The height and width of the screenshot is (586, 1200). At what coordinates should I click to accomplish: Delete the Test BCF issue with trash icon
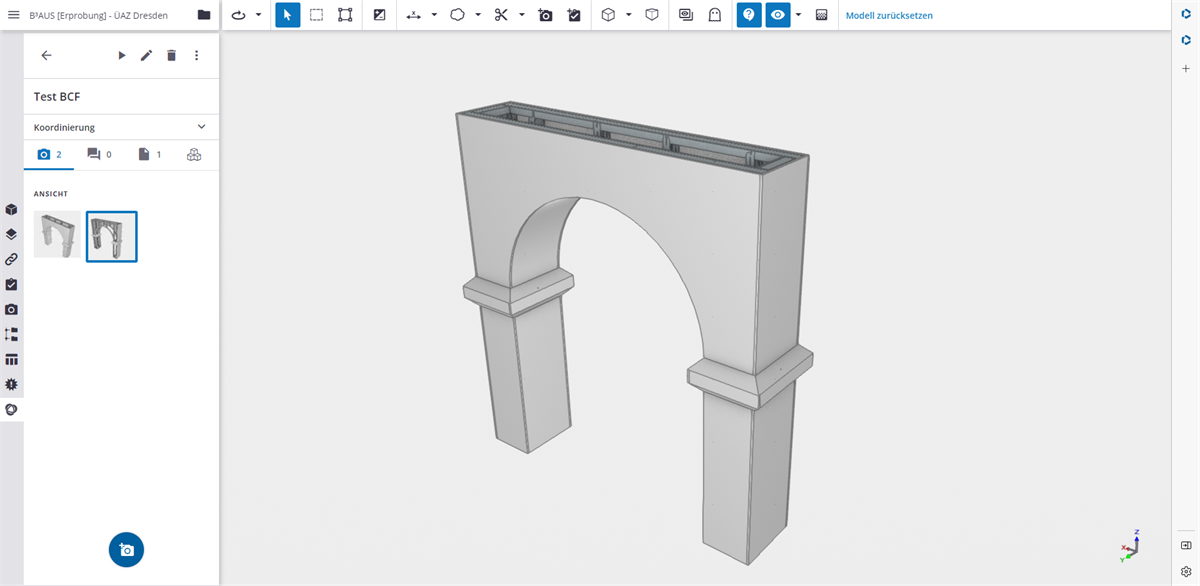[x=171, y=56]
